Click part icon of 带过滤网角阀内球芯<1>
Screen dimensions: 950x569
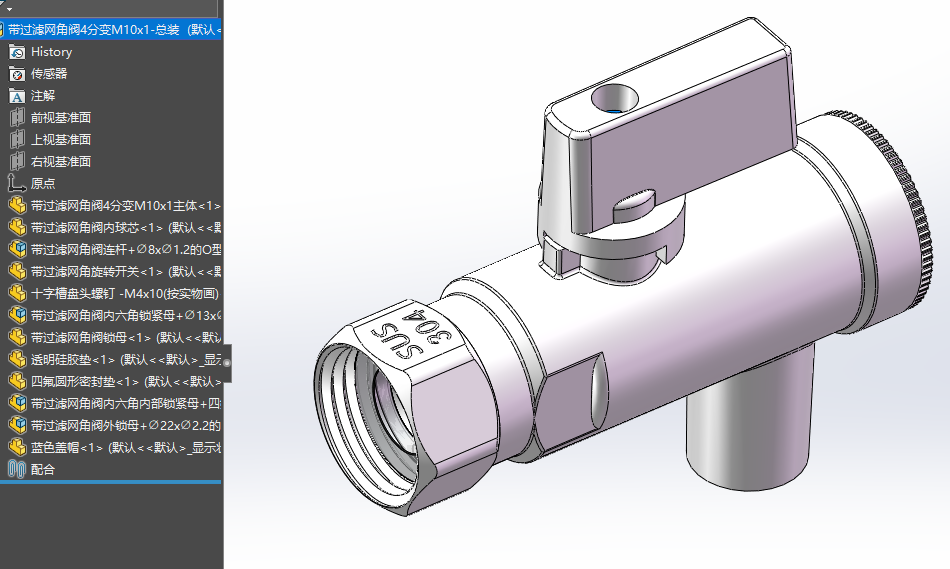coord(18,227)
